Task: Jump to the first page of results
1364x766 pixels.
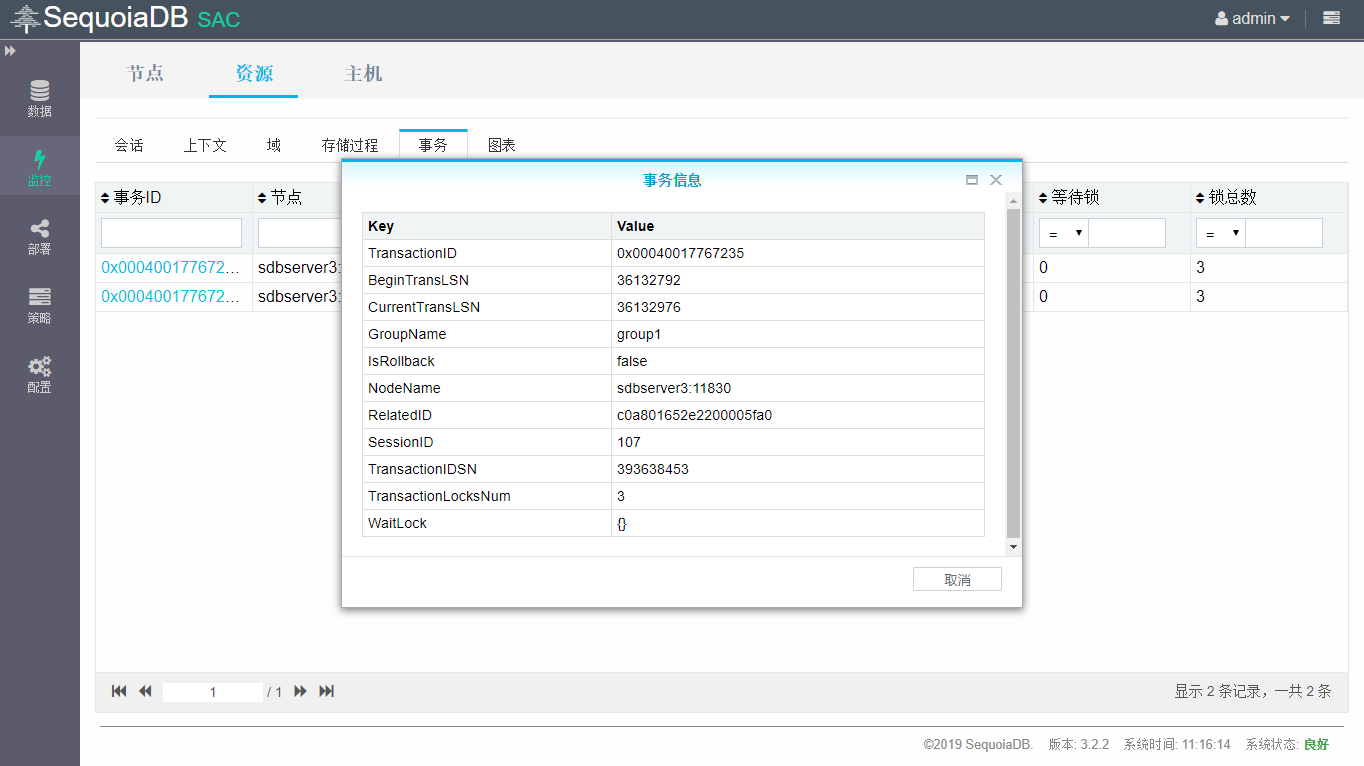Action: pos(119,691)
